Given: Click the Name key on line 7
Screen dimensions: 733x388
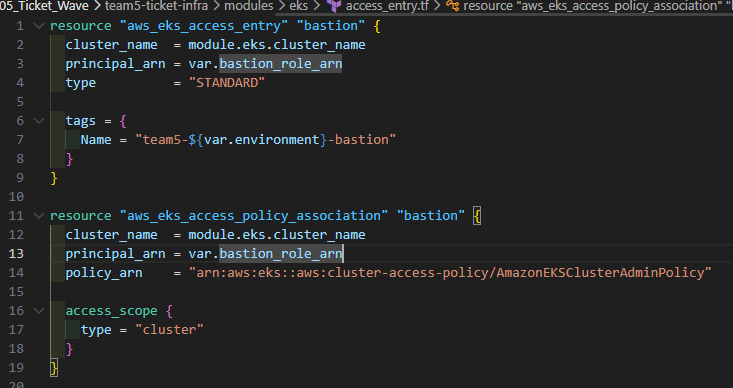Looking at the screenshot, I should [96, 140].
